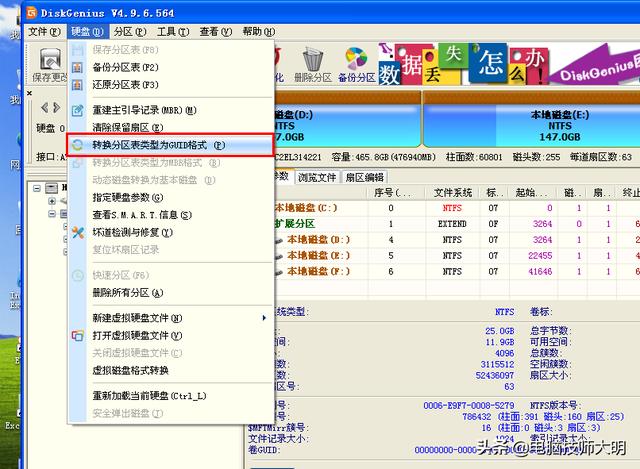Viewport: 640px width, 469px height.
Task: Click the 序号 column header
Action: point(396,193)
